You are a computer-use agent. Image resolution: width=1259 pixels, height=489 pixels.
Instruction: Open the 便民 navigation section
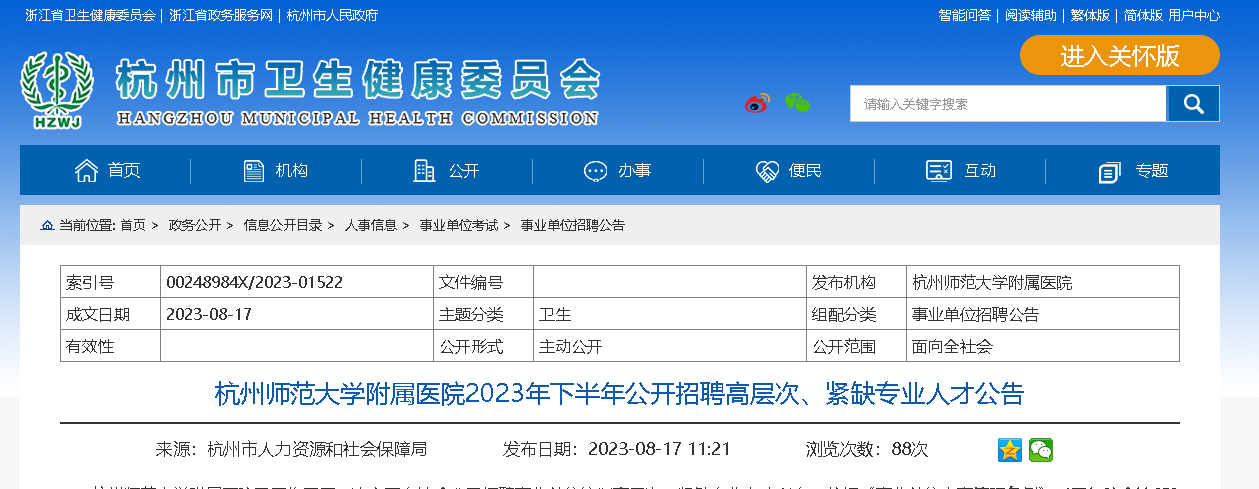click(x=789, y=171)
